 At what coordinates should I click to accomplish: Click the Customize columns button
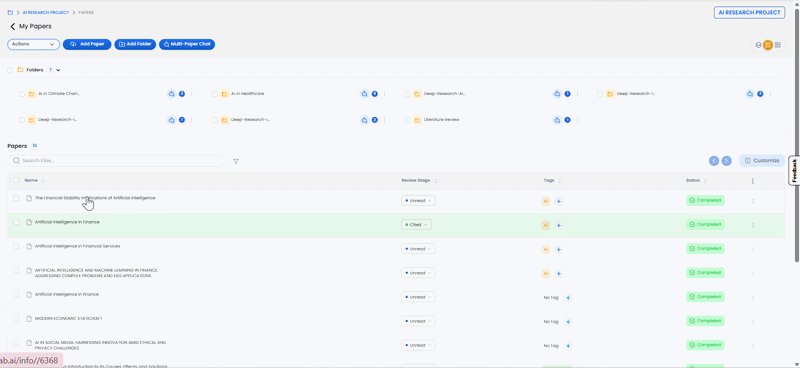point(762,161)
